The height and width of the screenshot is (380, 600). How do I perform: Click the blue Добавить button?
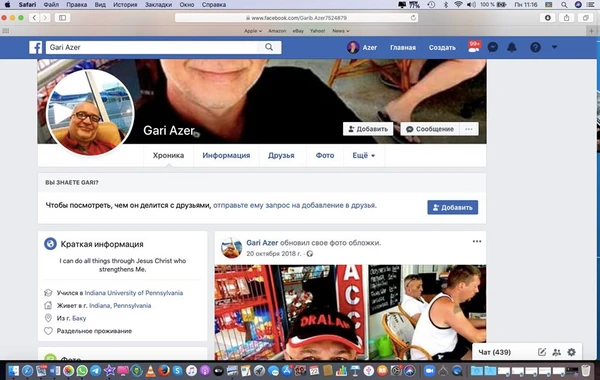[453, 207]
